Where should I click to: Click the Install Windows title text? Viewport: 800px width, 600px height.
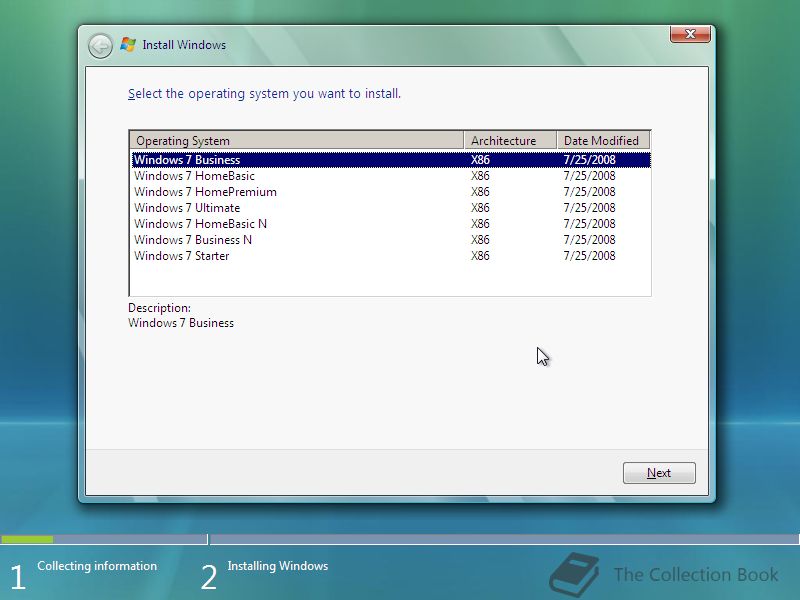click(x=184, y=45)
